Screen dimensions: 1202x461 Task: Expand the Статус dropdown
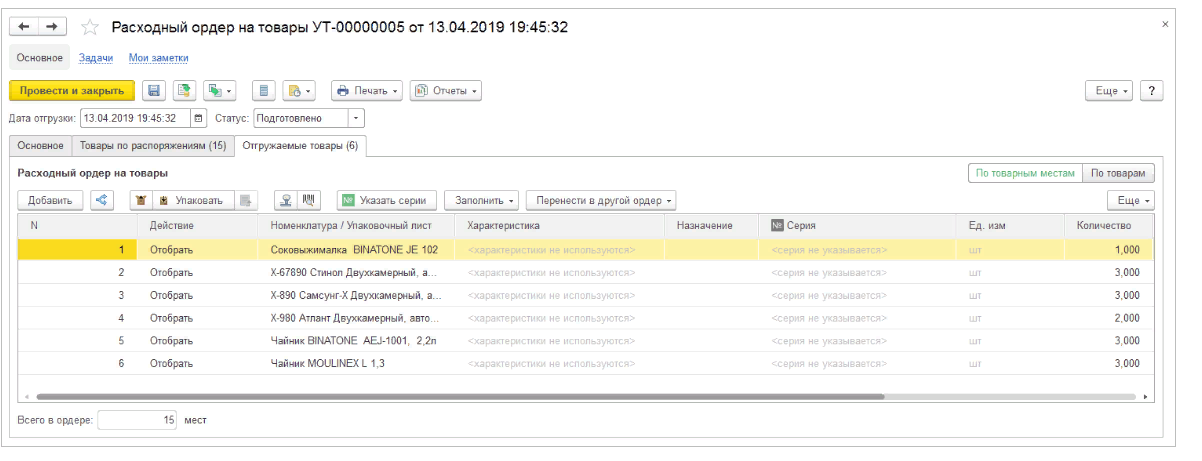357,118
